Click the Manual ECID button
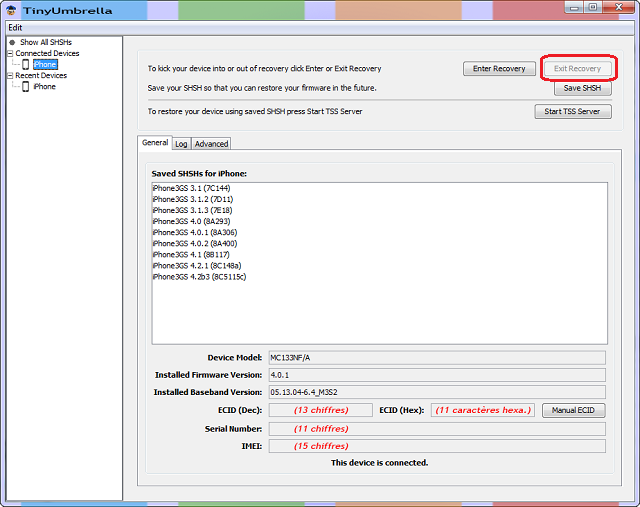Viewport: 640px width, 507px height. coord(573,410)
